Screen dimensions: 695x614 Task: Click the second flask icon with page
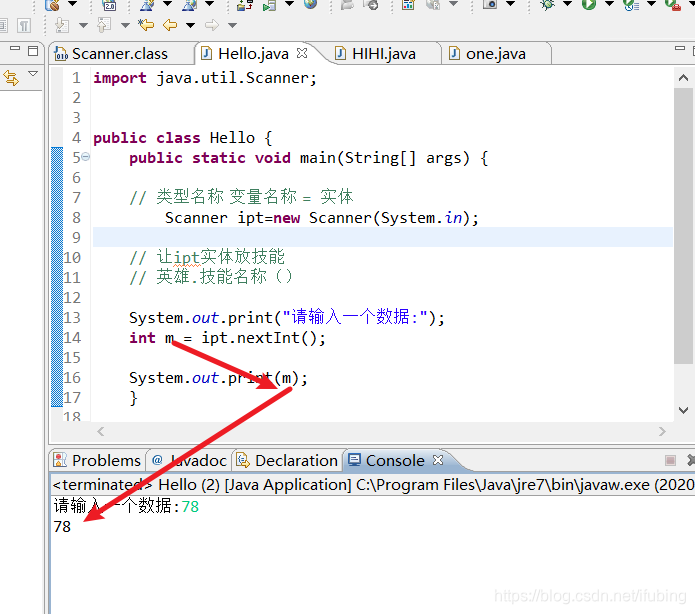click(x=189, y=4)
